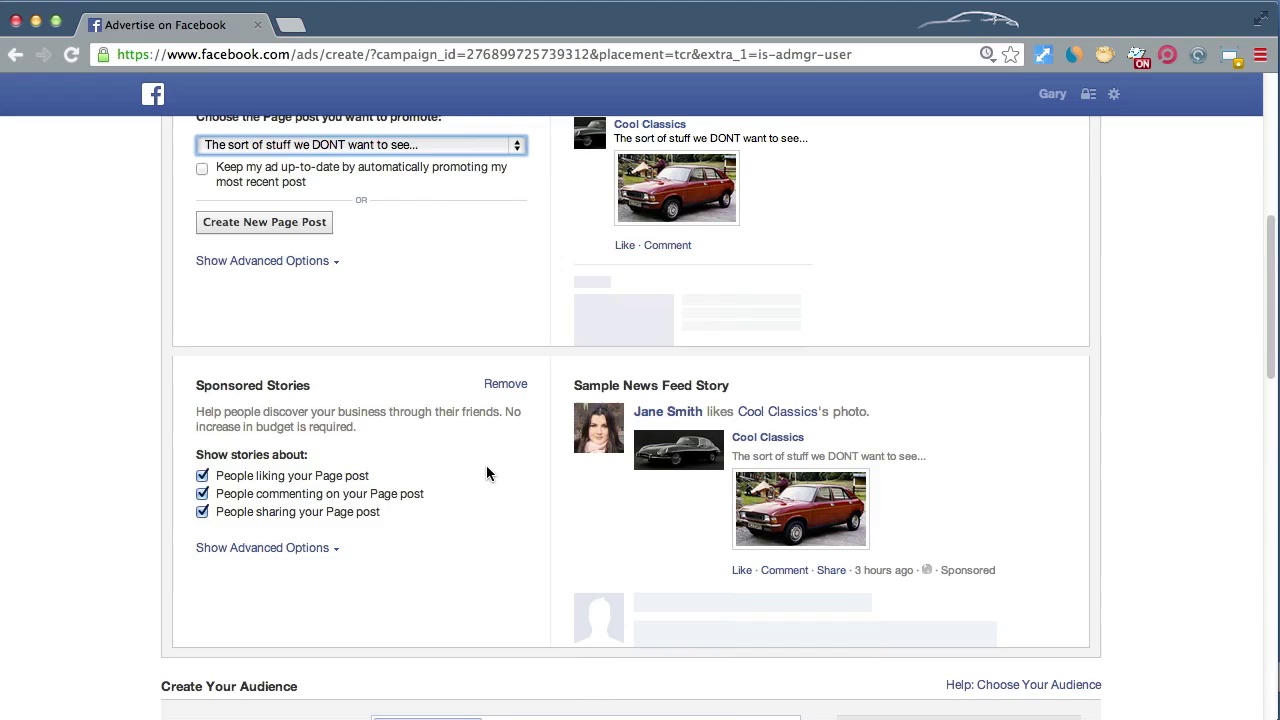Click the Create New Page Post button
1280x720 pixels.
pos(264,222)
